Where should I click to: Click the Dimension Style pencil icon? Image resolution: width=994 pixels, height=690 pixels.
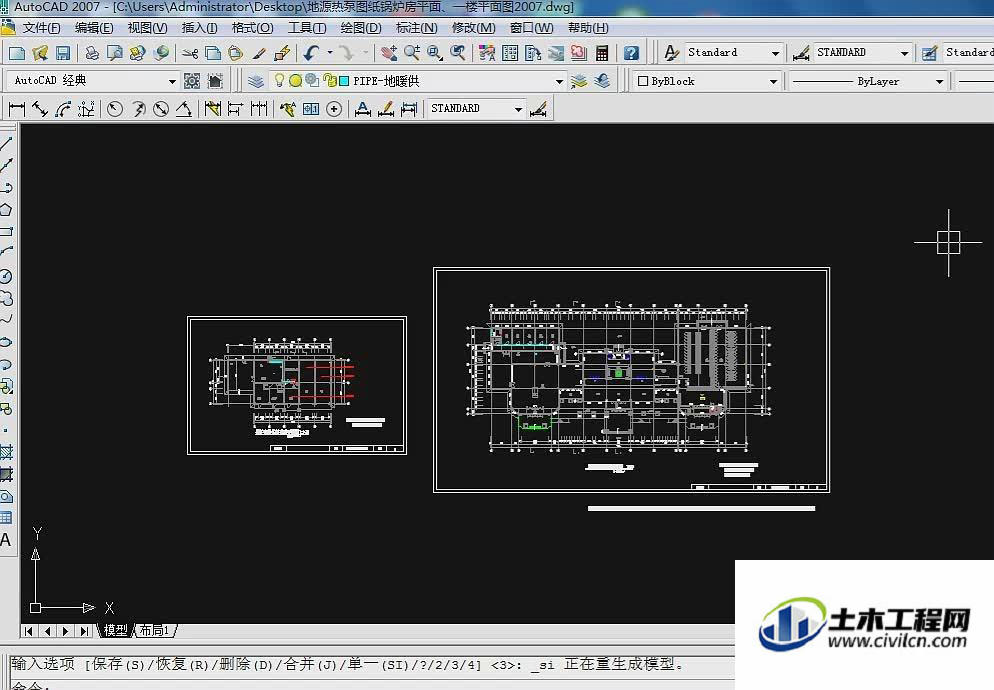[538, 109]
